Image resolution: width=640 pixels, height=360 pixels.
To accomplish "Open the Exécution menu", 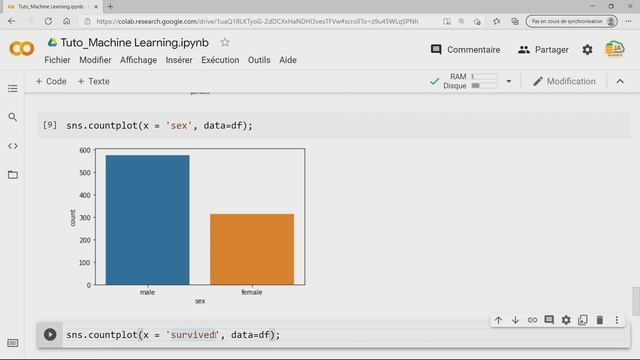I will pyautogui.click(x=220, y=60).
